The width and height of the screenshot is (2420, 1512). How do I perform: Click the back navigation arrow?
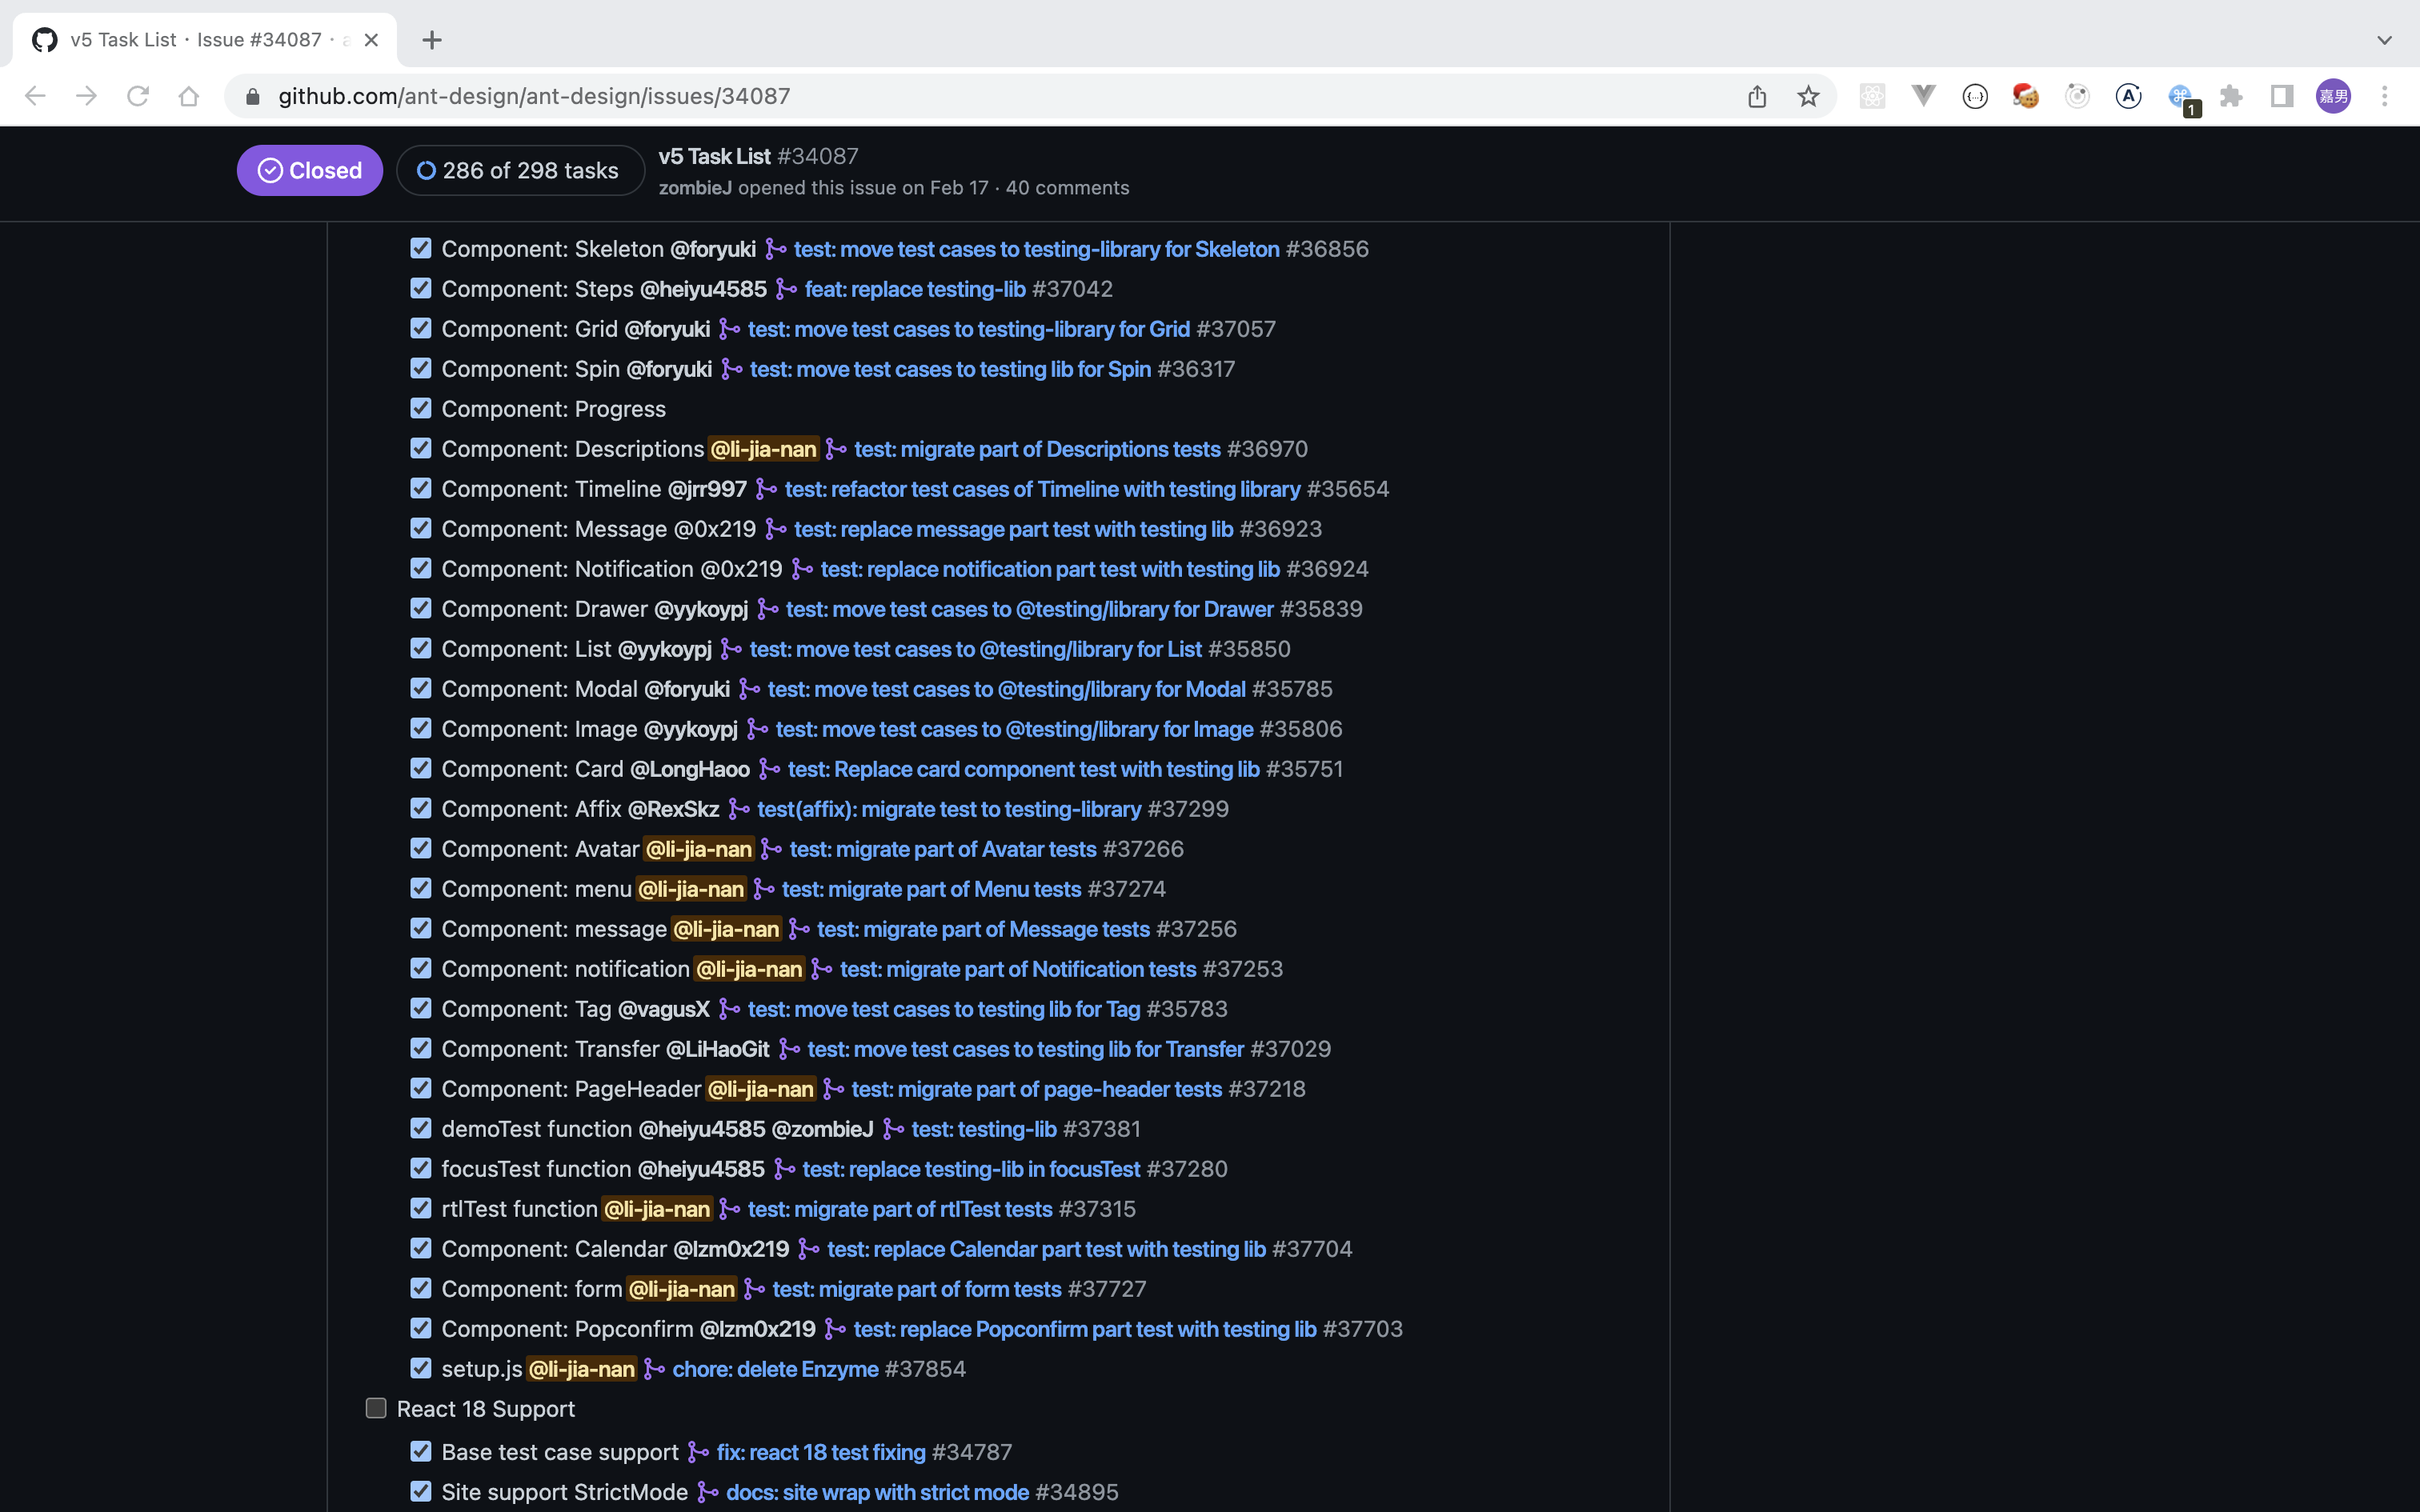(35, 96)
